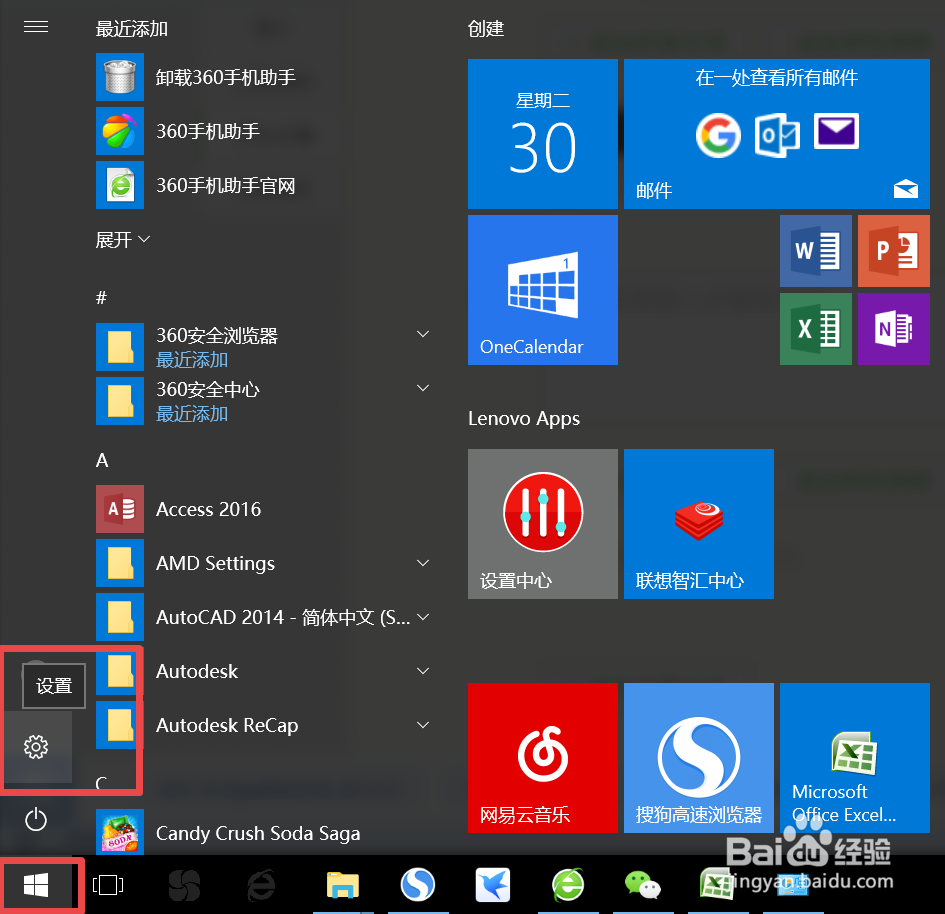Open the 邮件 mail tile
The image size is (945, 914).
coord(777,134)
